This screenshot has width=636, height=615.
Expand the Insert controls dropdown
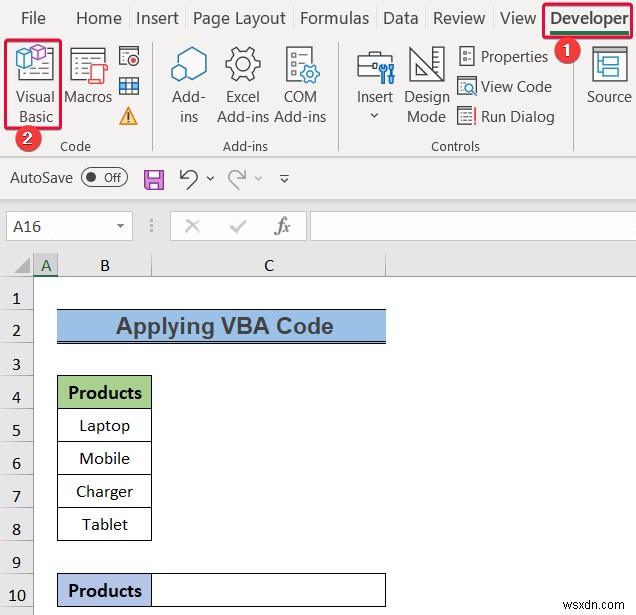tap(374, 116)
